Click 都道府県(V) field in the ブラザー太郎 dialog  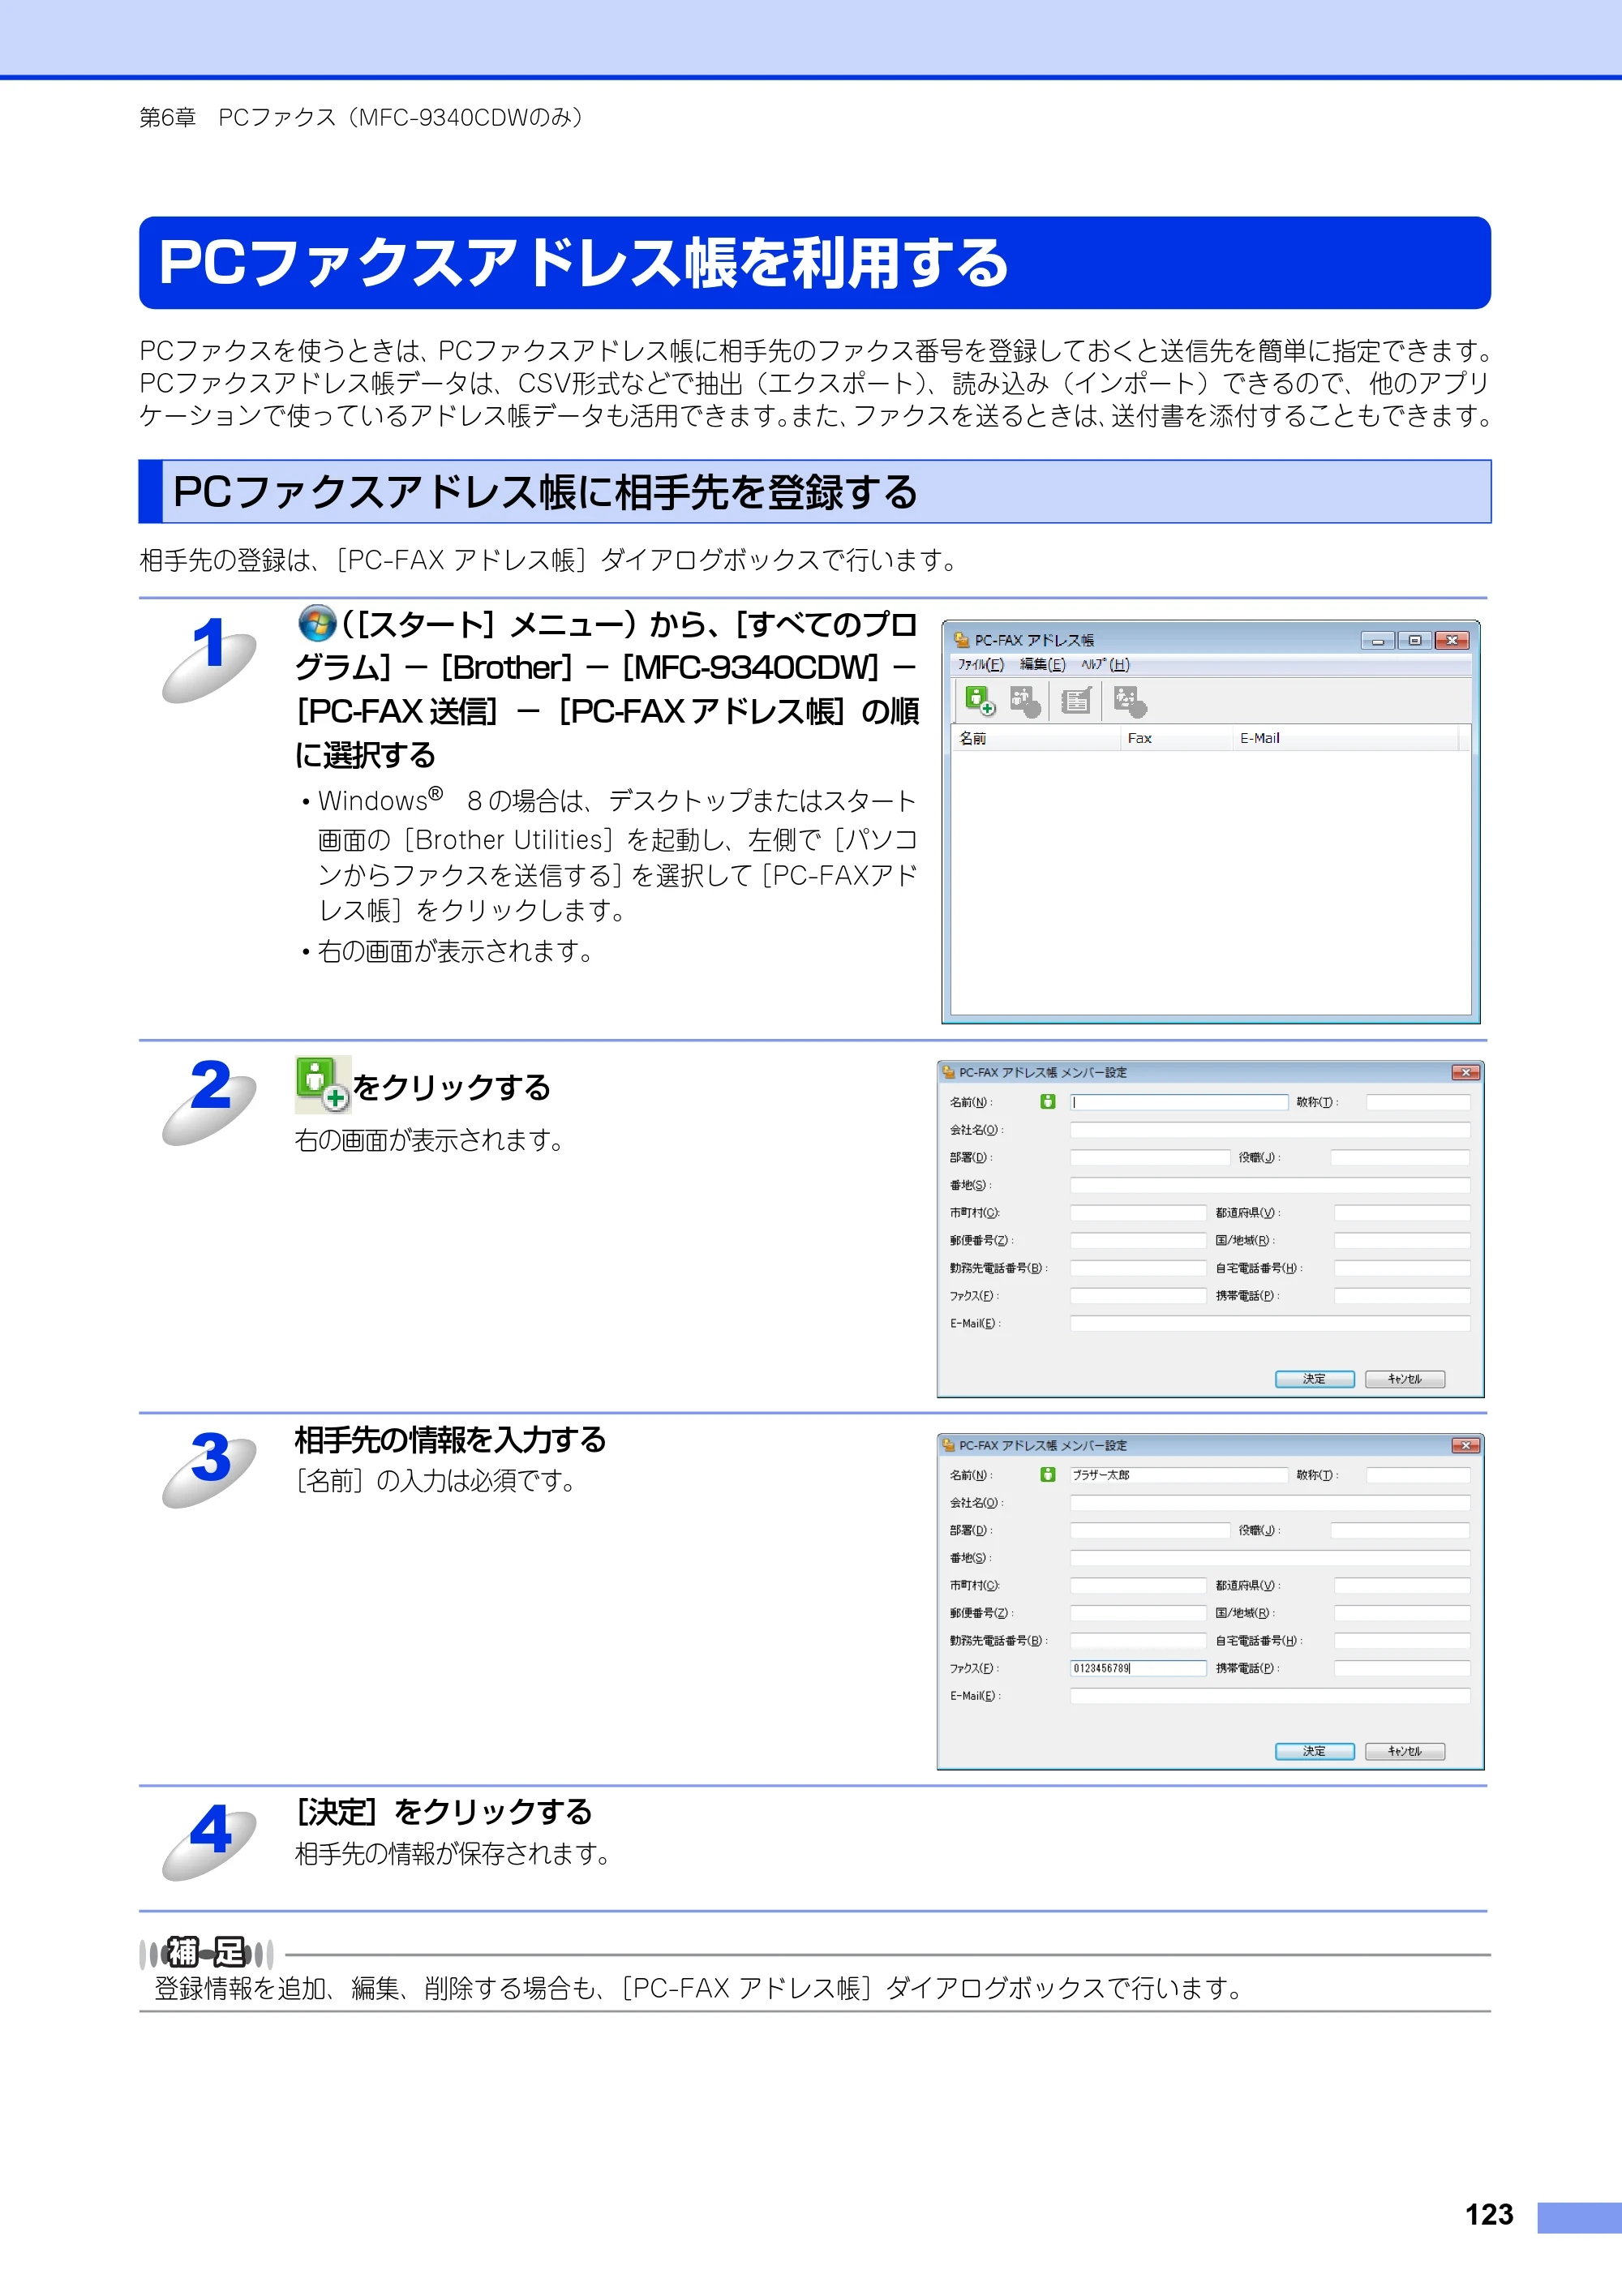(x=1402, y=1585)
